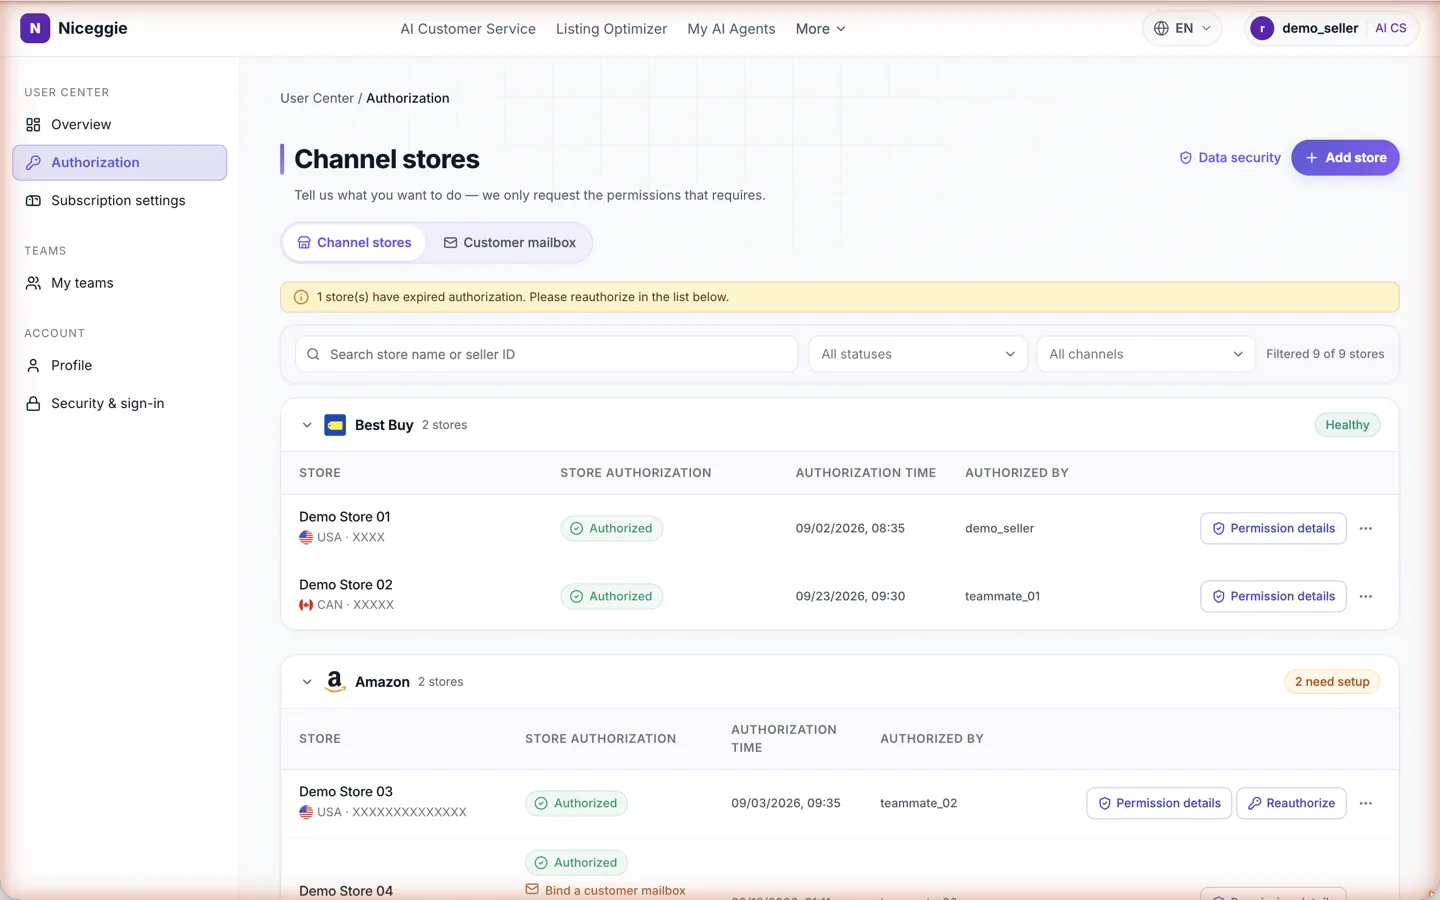Open the globe language selector
Viewport: 1440px width, 900px height.
pyautogui.click(x=1182, y=28)
